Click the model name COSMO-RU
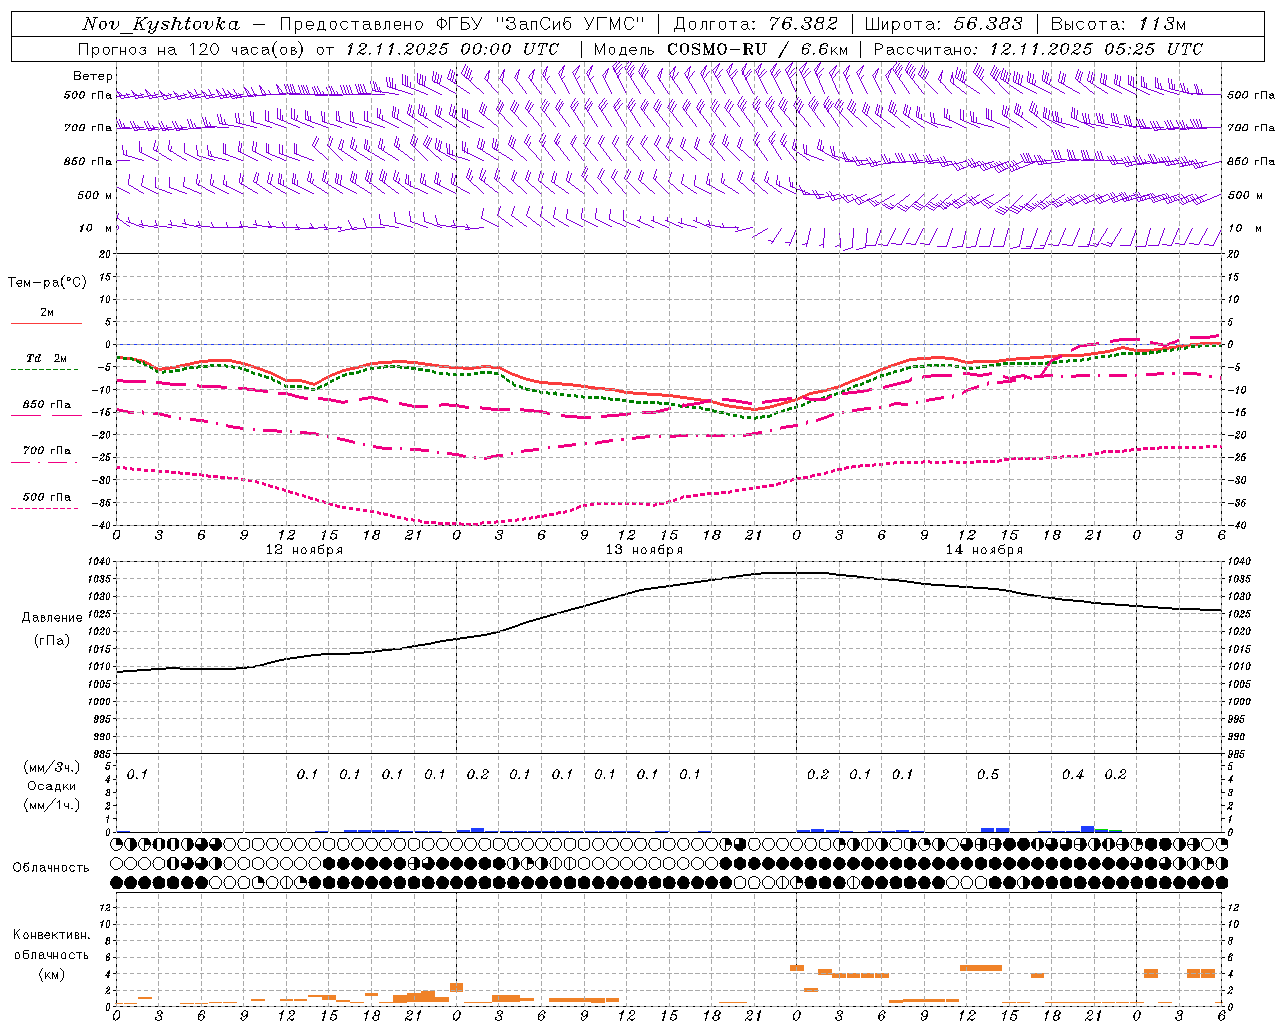Viewport: 1280px width, 1024px height. point(716,49)
